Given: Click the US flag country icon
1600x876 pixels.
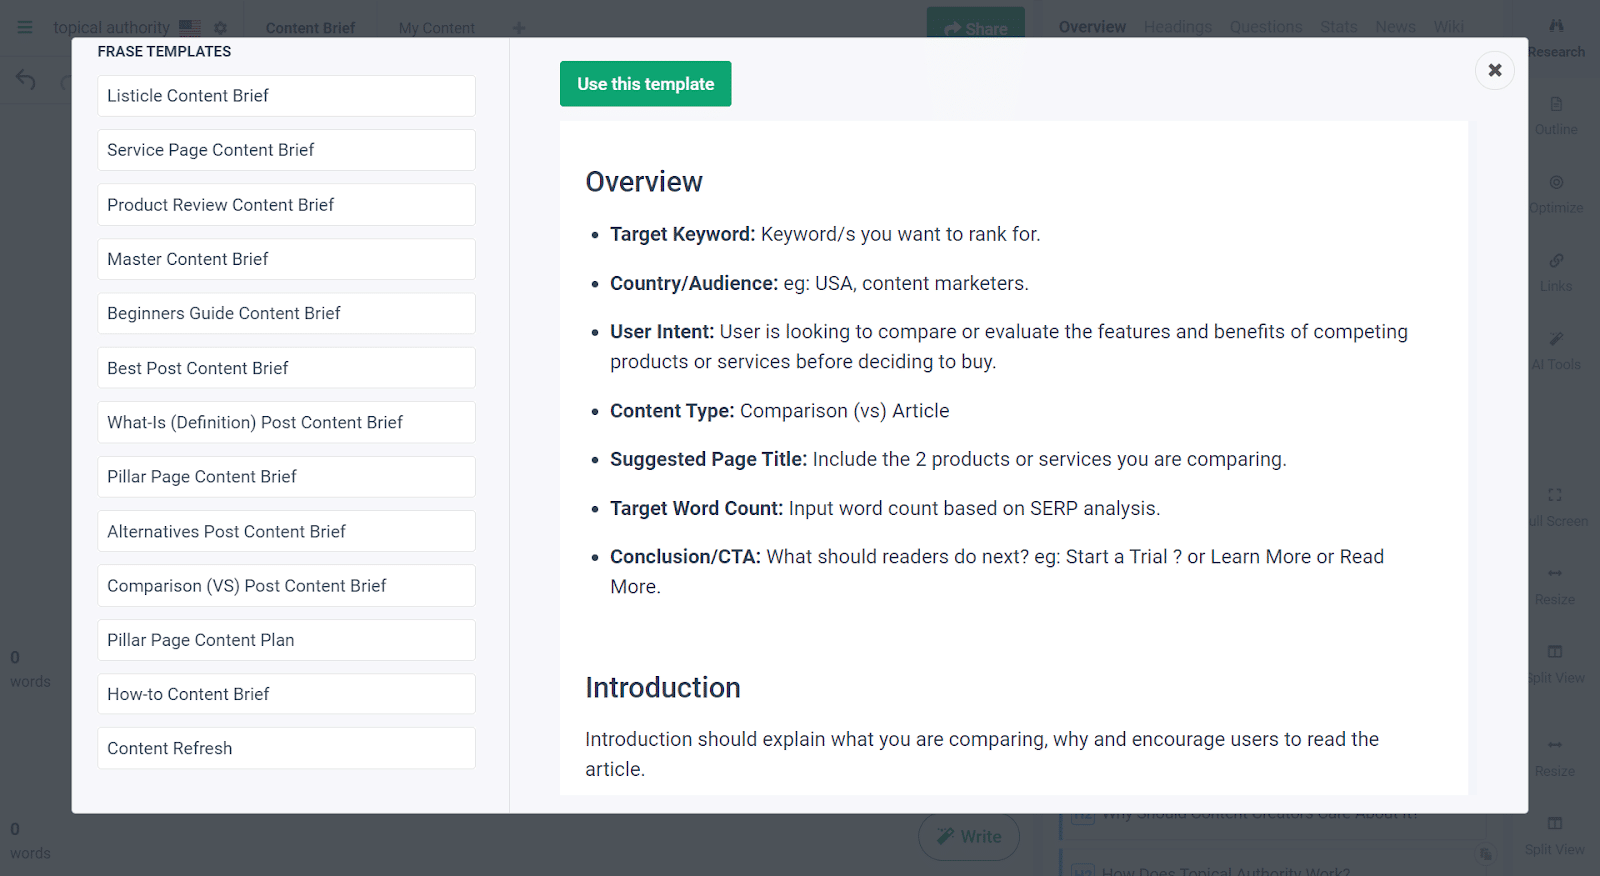Looking at the screenshot, I should pos(190,27).
